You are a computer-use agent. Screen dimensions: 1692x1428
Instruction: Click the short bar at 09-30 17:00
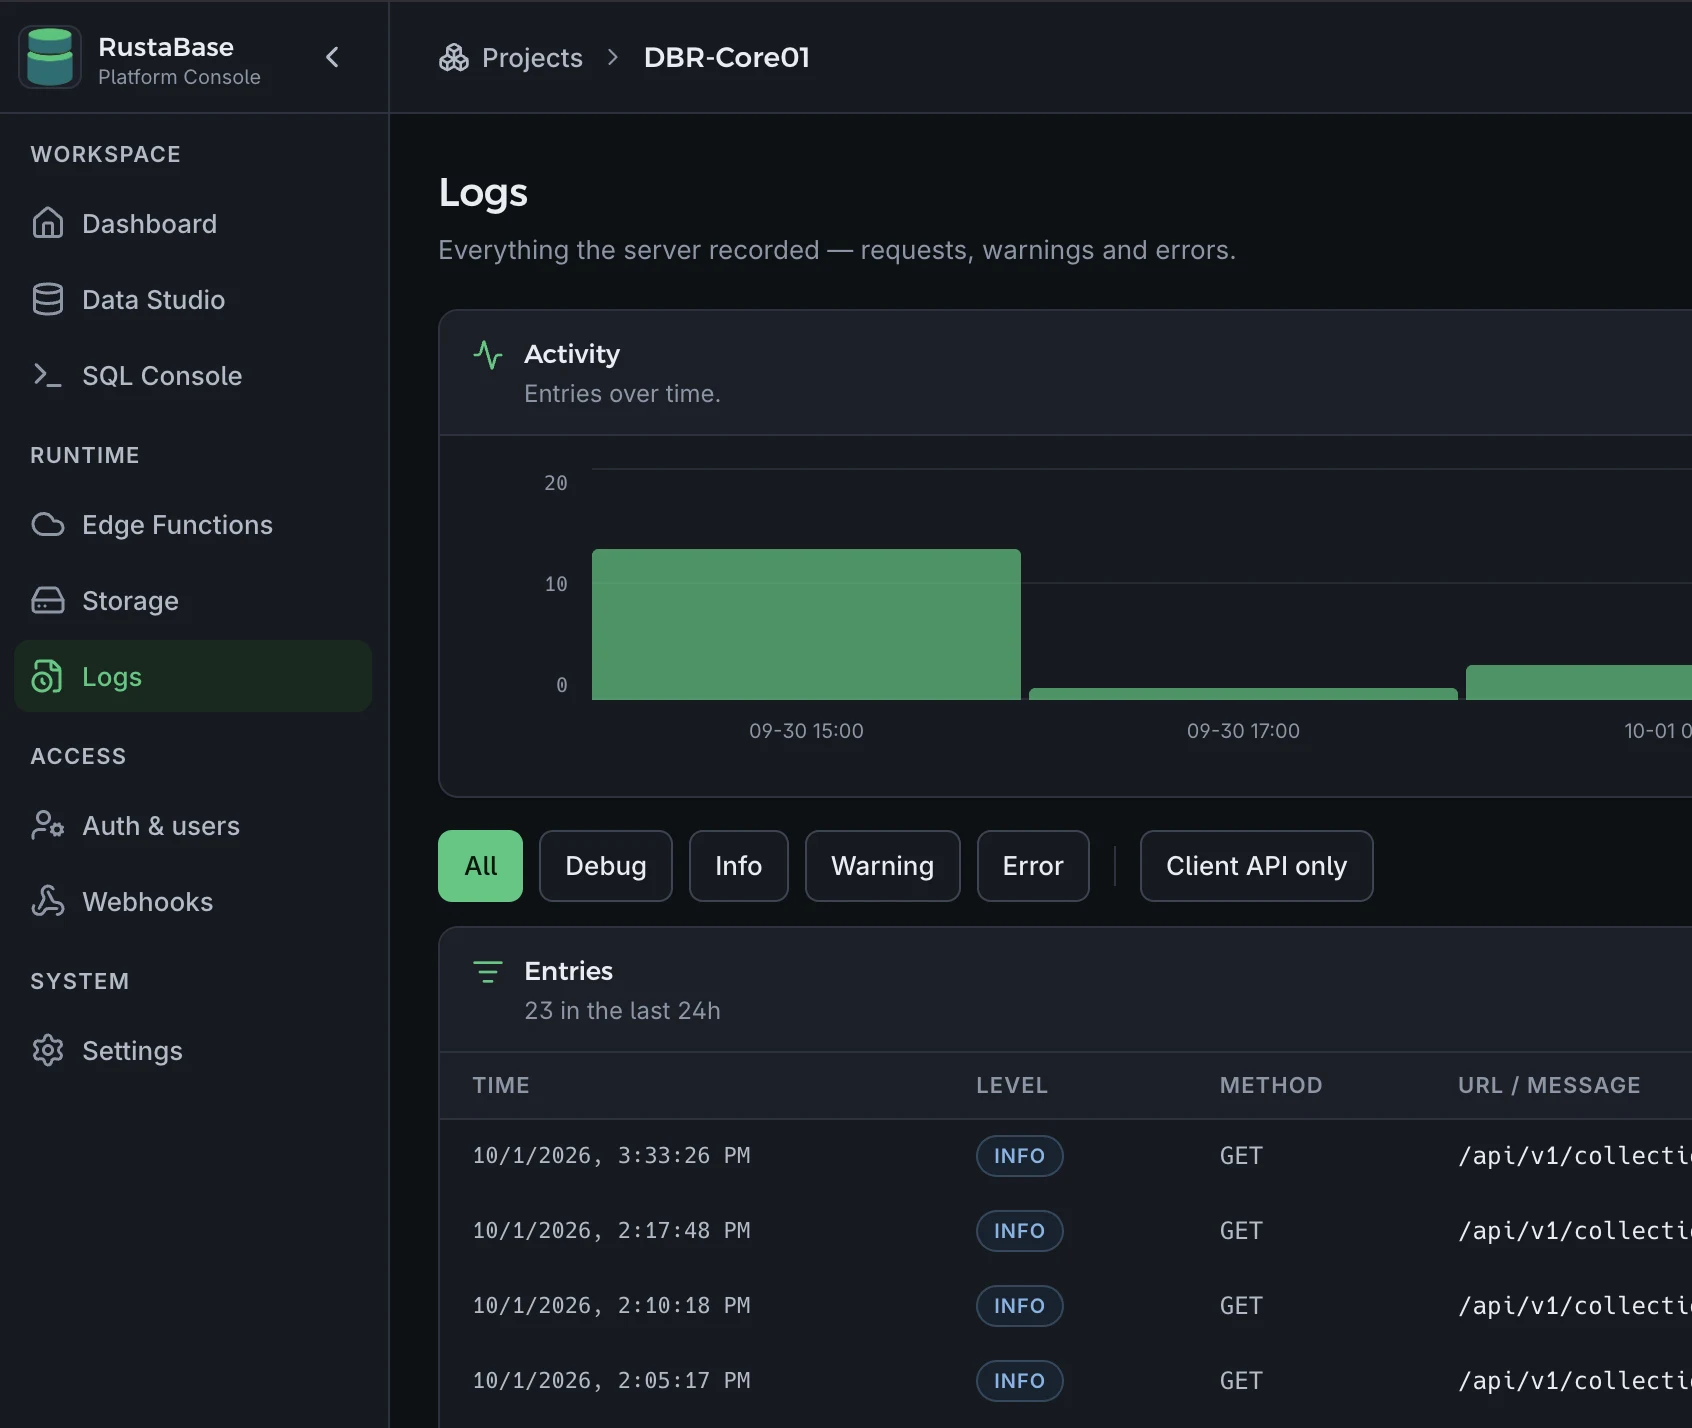(x=1243, y=694)
